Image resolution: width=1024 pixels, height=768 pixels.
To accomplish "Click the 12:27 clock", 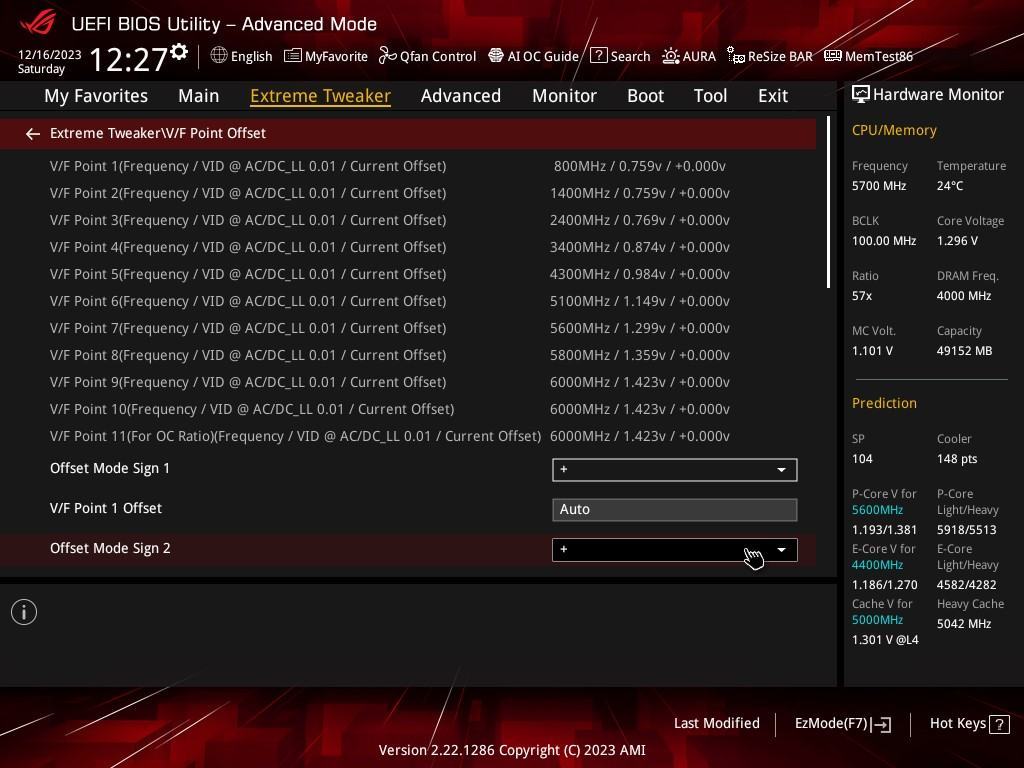I will point(129,59).
